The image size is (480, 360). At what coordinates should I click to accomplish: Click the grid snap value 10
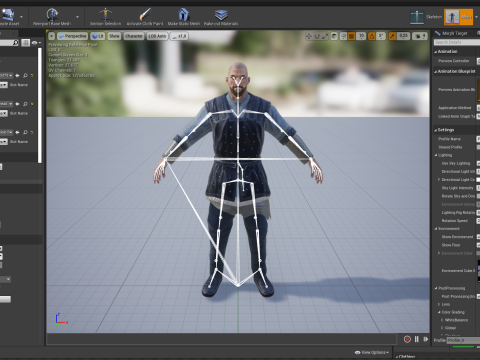point(361,36)
